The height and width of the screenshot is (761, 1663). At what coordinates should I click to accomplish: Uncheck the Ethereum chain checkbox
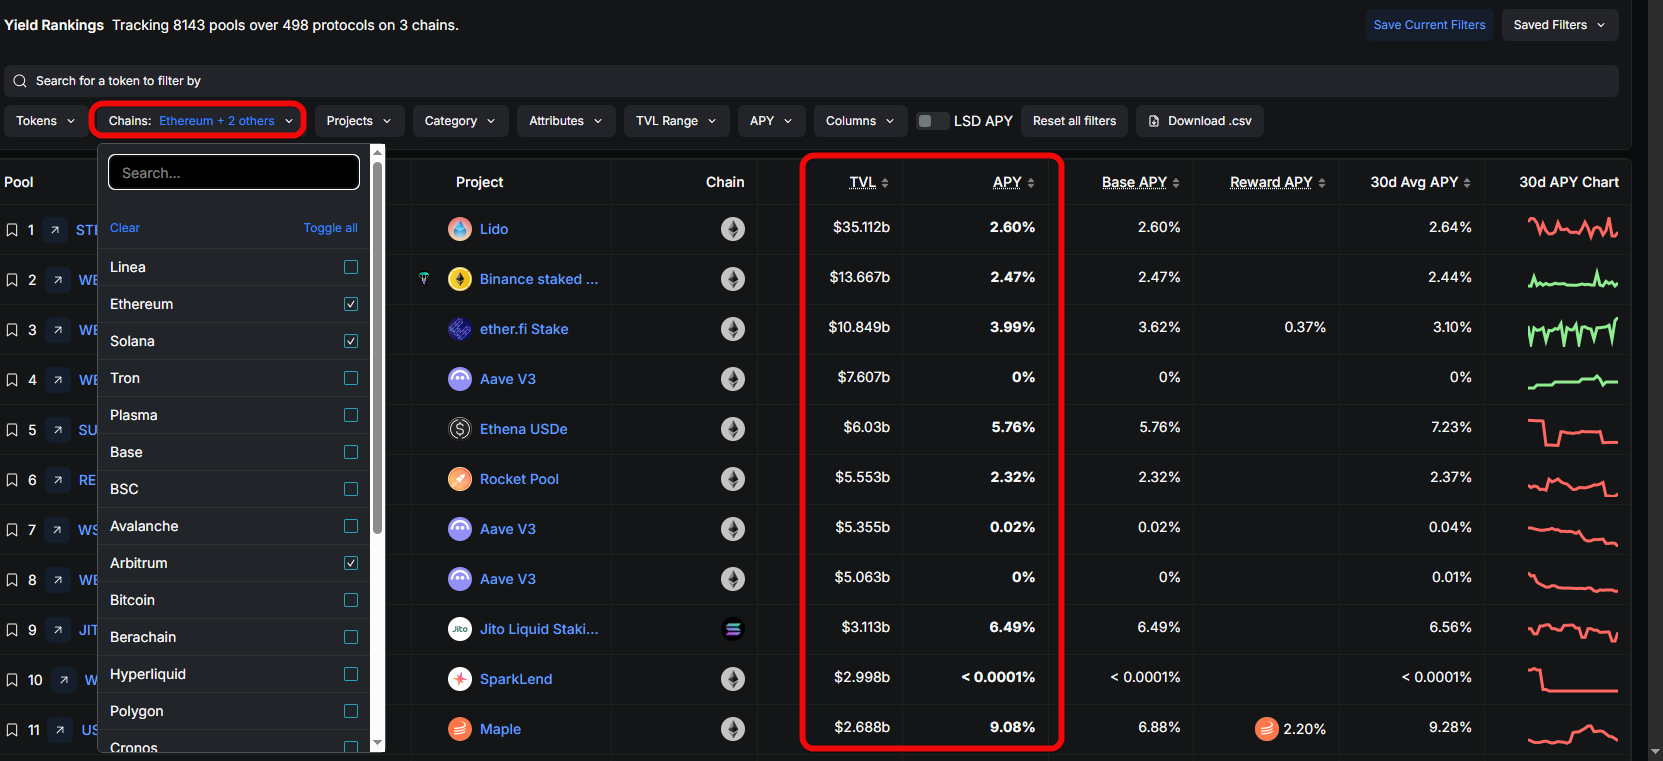click(351, 304)
